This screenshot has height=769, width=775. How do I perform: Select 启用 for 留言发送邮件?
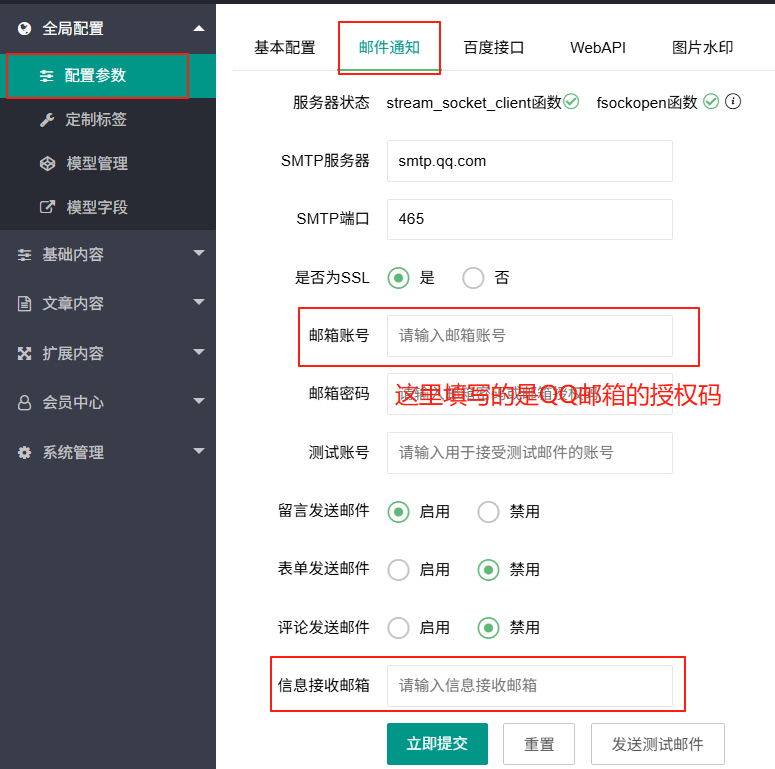[398, 512]
